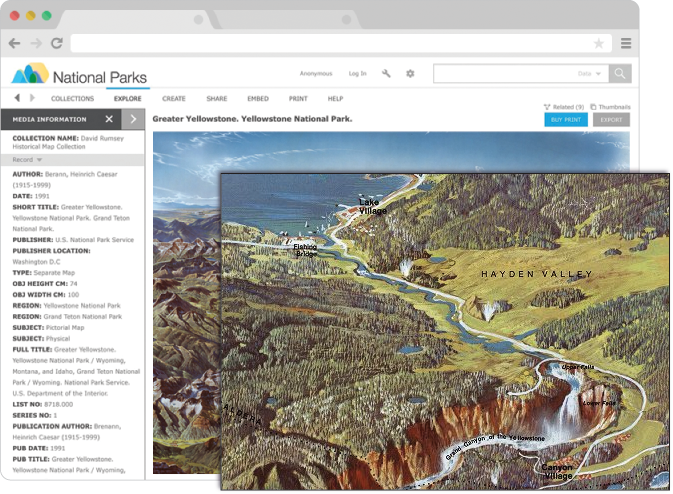
Task: Open the Related (9) link
Action: coord(564,107)
